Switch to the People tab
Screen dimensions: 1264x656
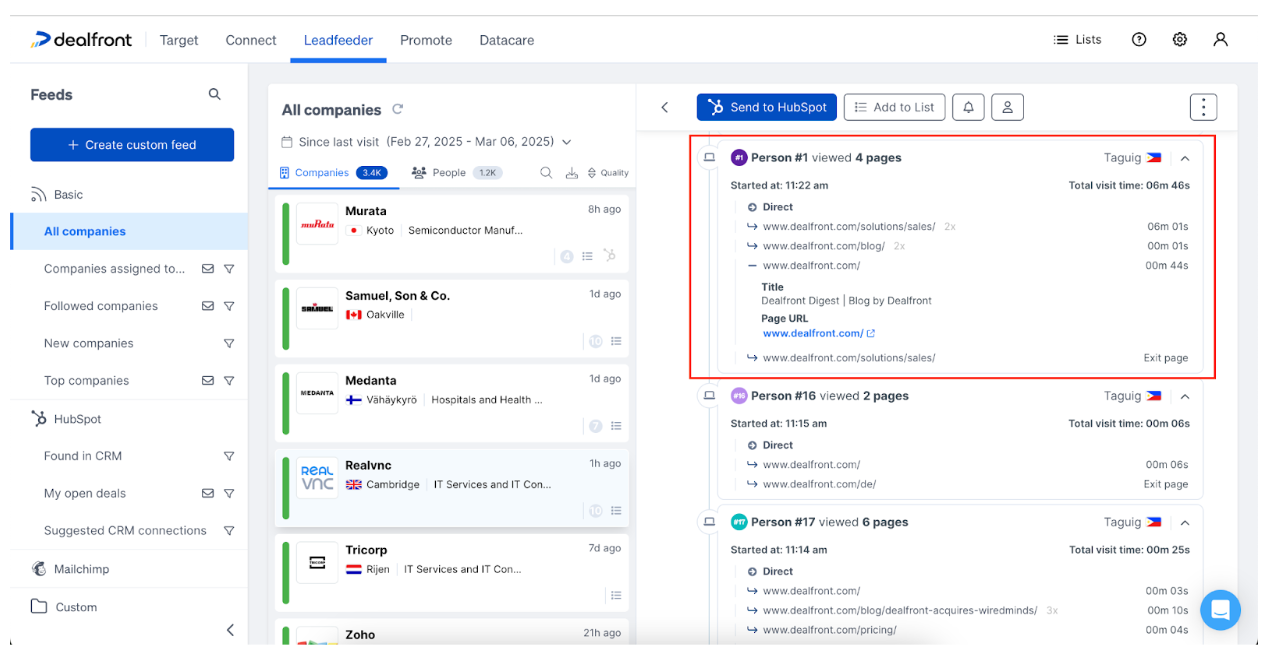[456, 173]
